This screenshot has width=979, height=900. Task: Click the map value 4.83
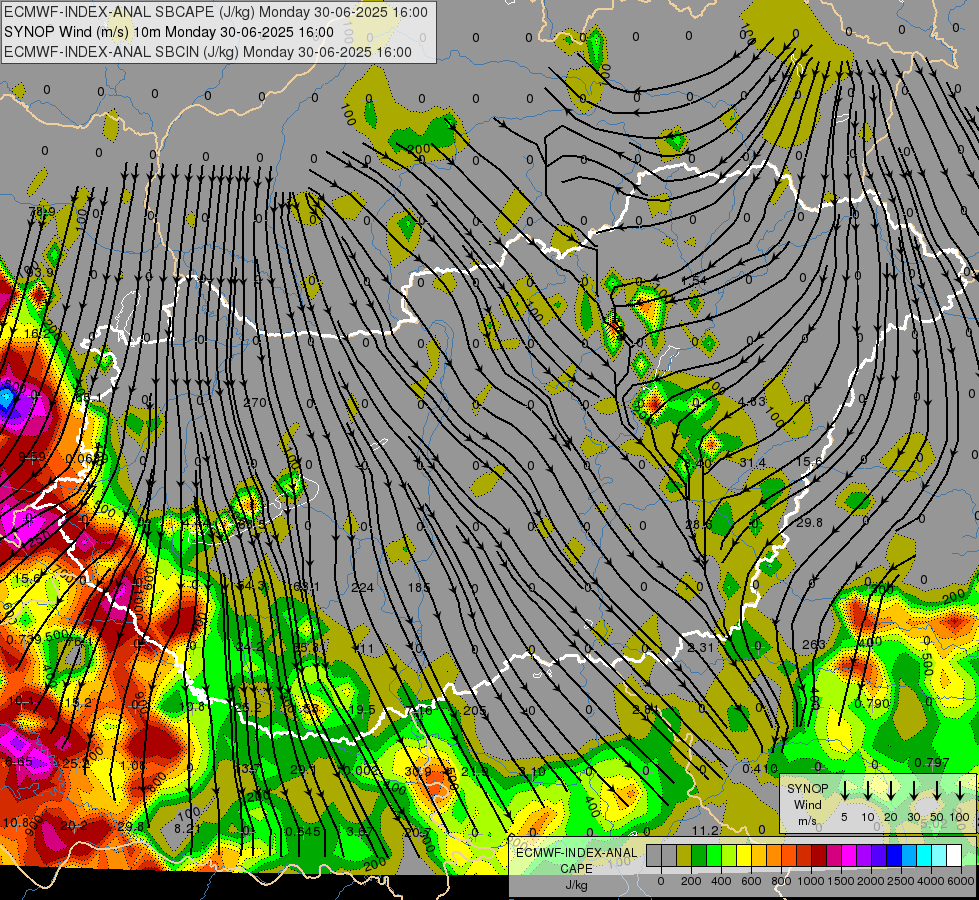point(751,402)
